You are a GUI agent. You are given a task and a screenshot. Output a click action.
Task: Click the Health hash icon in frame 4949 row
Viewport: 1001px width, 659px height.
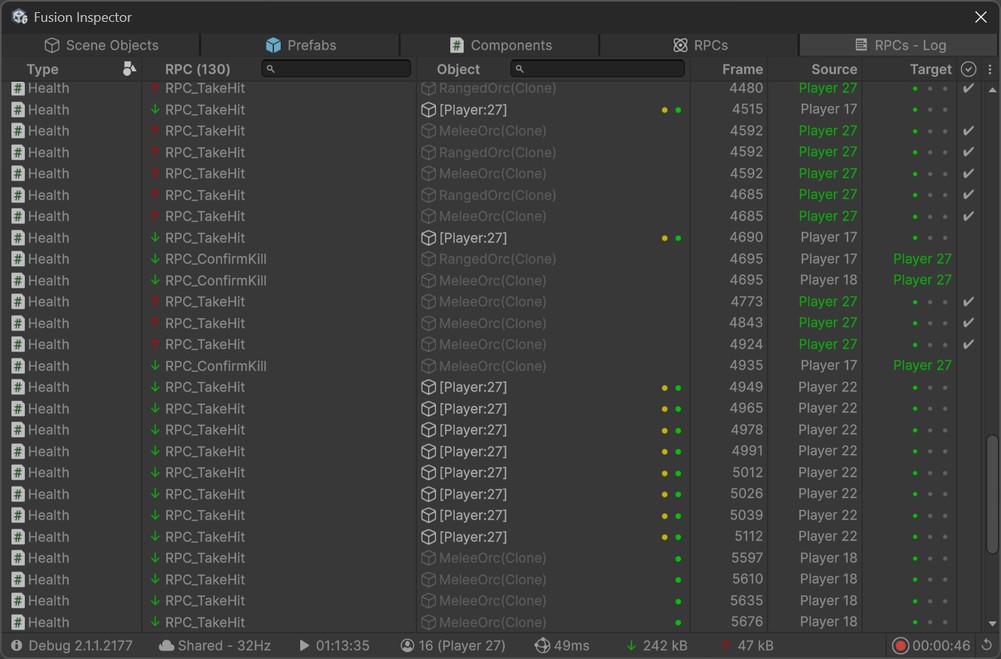pos(18,387)
